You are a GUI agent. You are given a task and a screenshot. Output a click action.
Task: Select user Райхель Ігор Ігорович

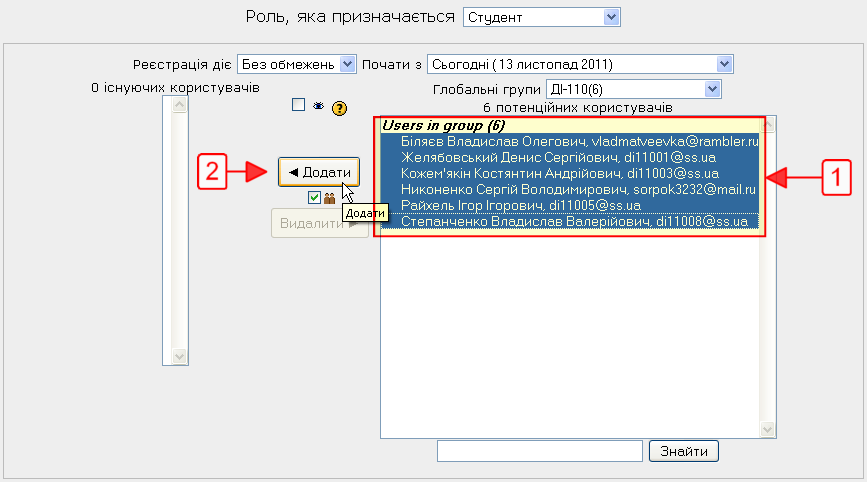(570, 206)
